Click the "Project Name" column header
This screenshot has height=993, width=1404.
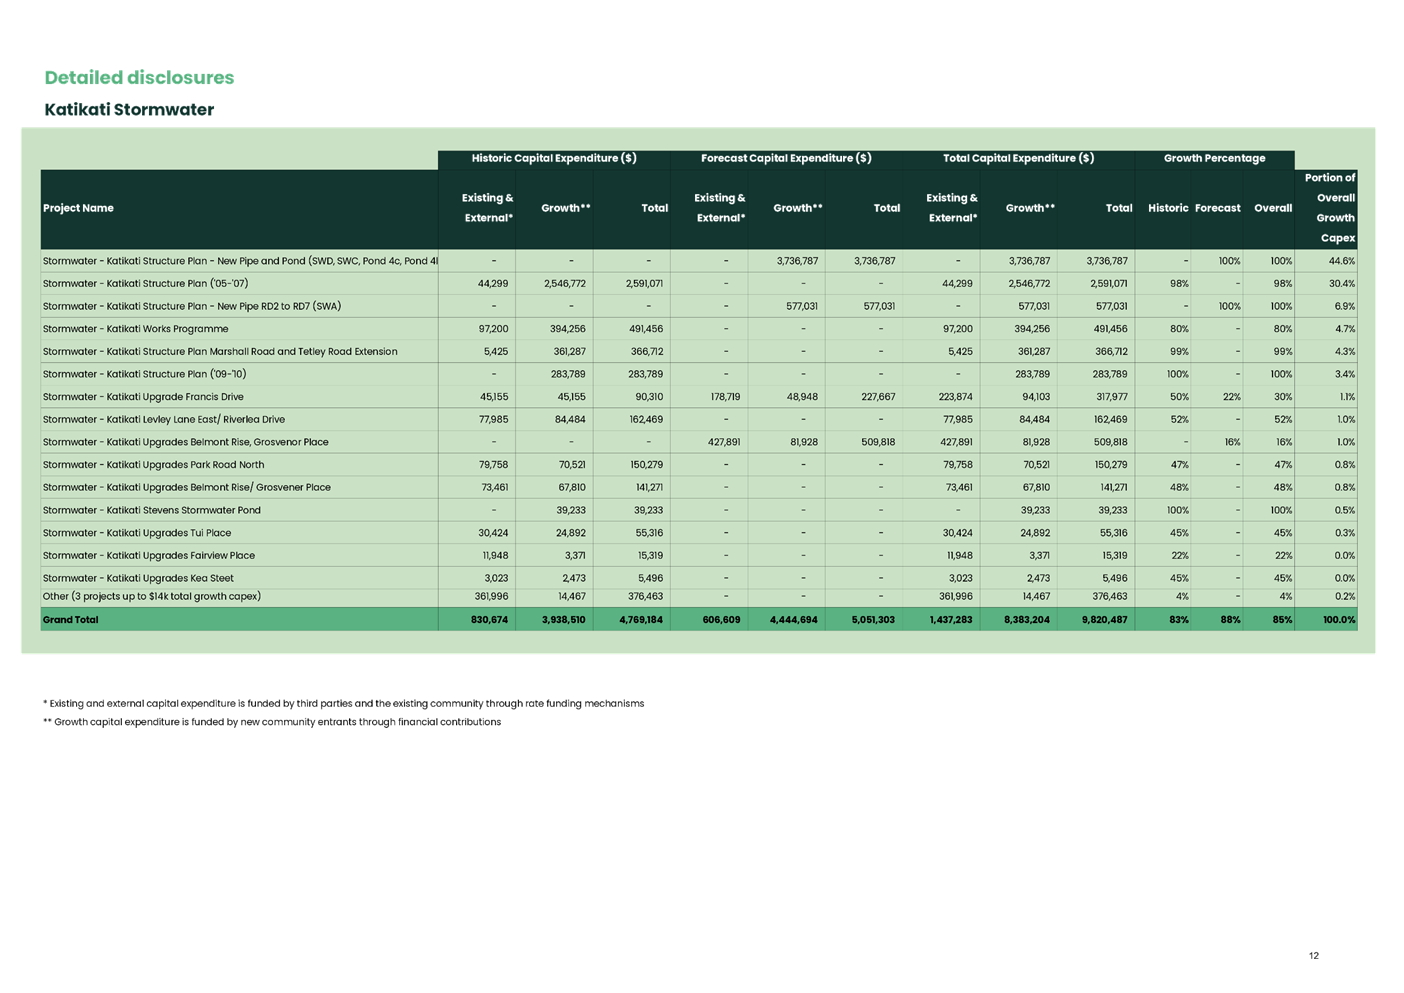click(x=78, y=208)
